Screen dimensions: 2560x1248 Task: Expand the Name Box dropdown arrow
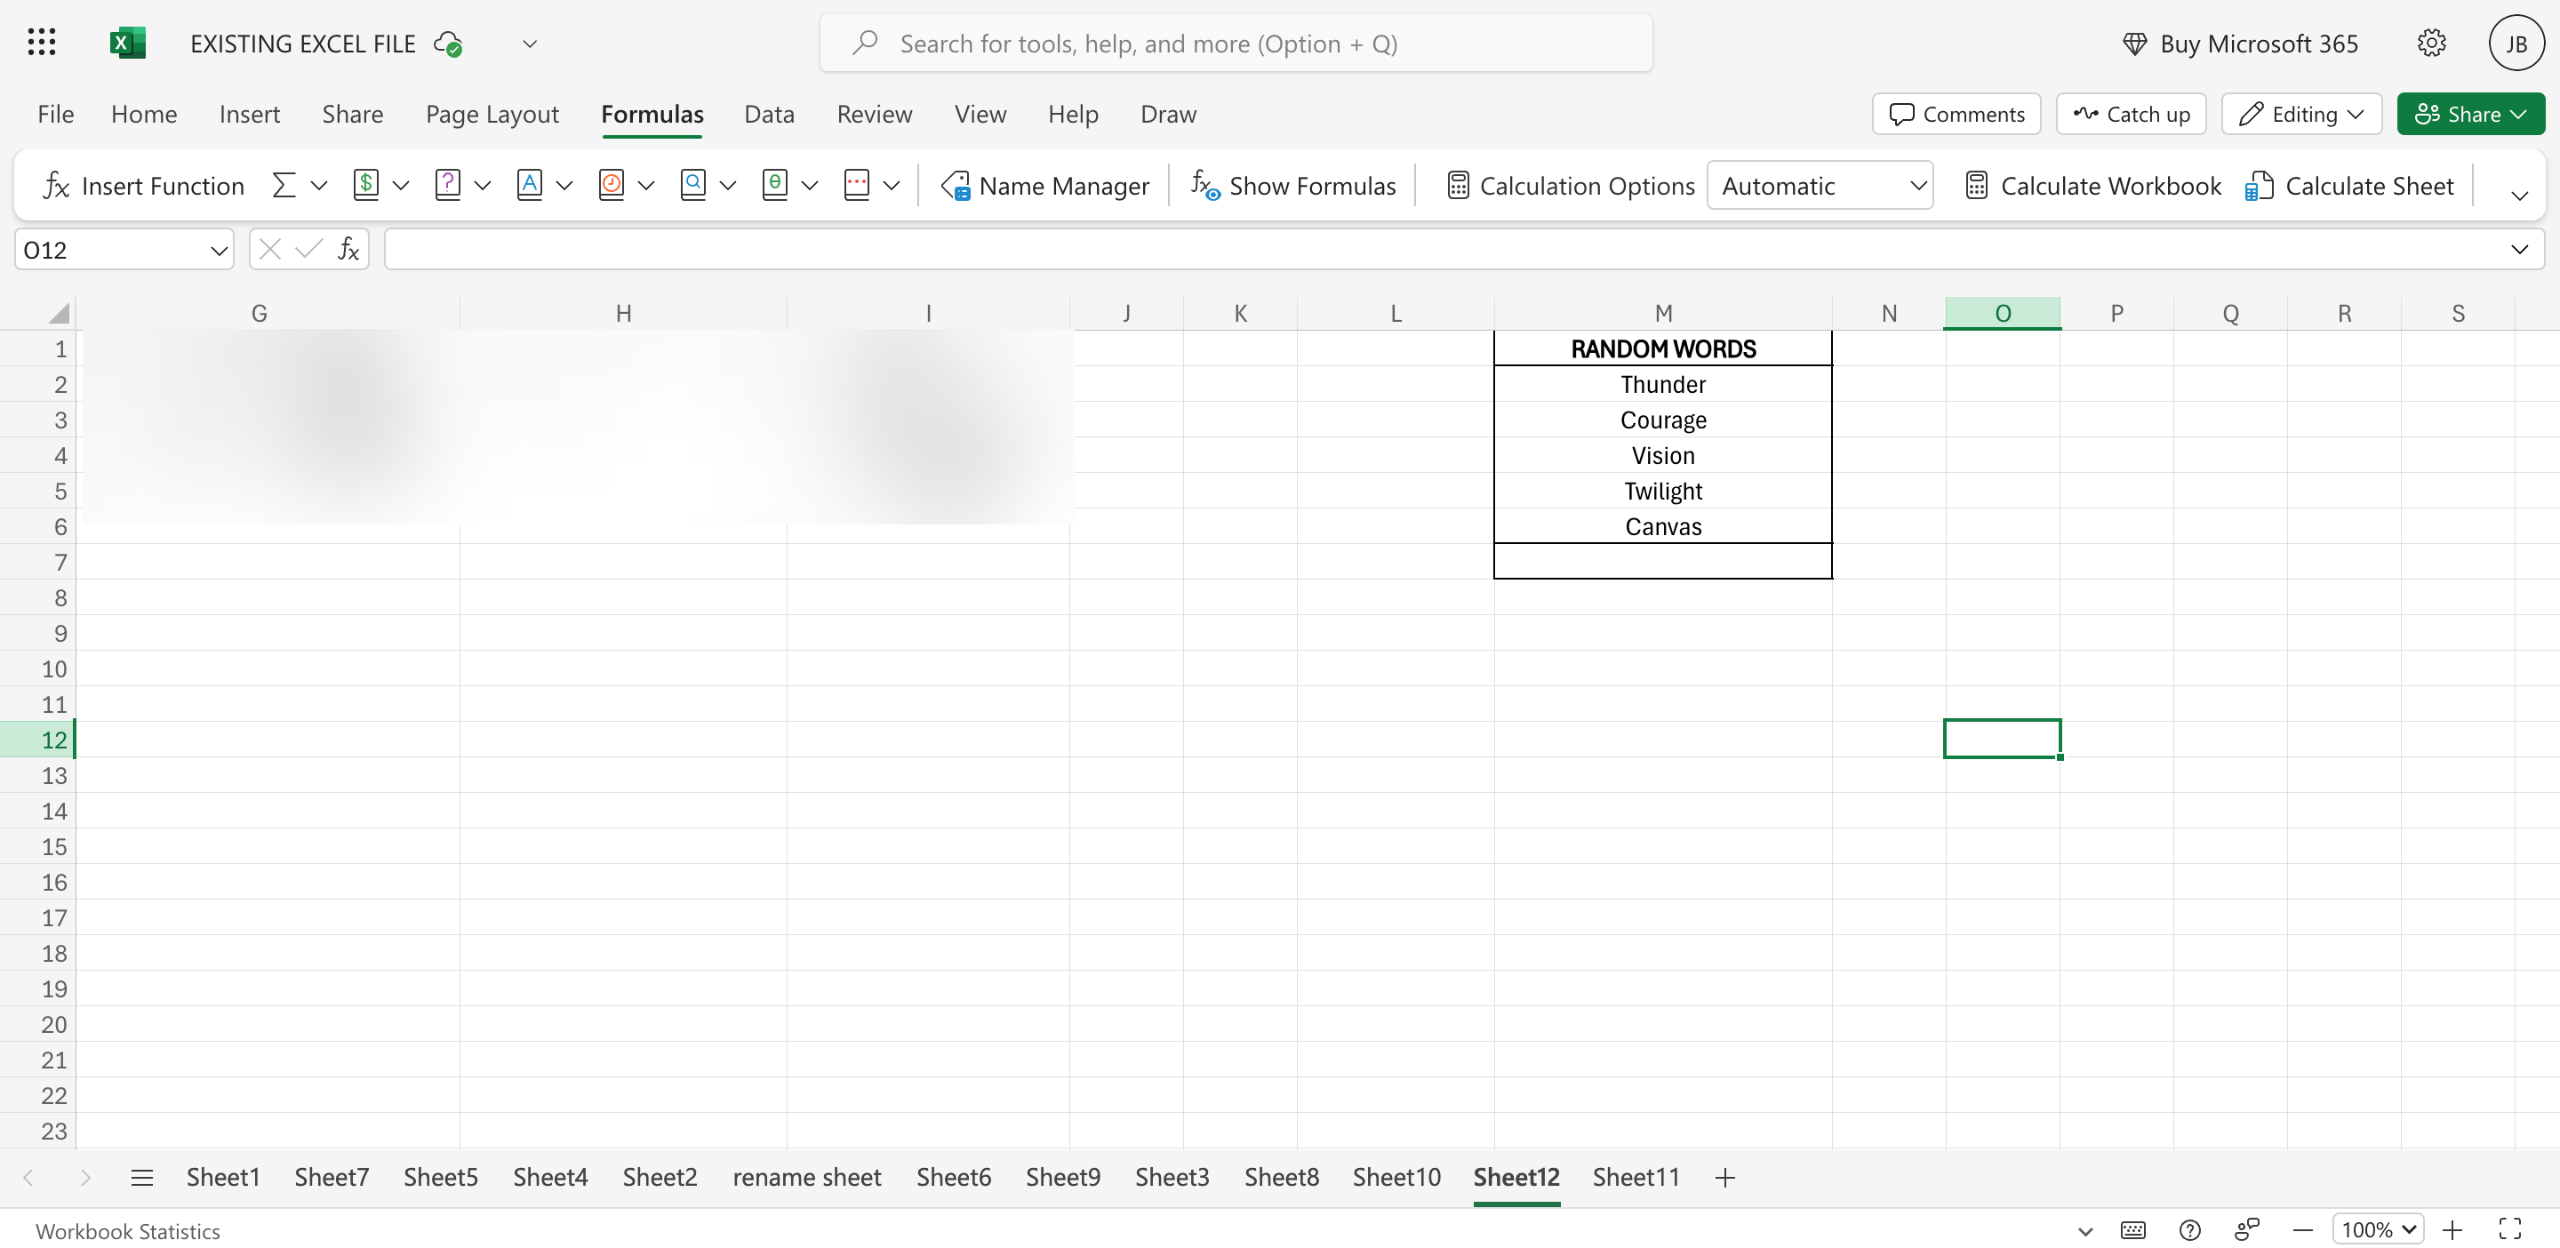pyautogui.click(x=218, y=250)
